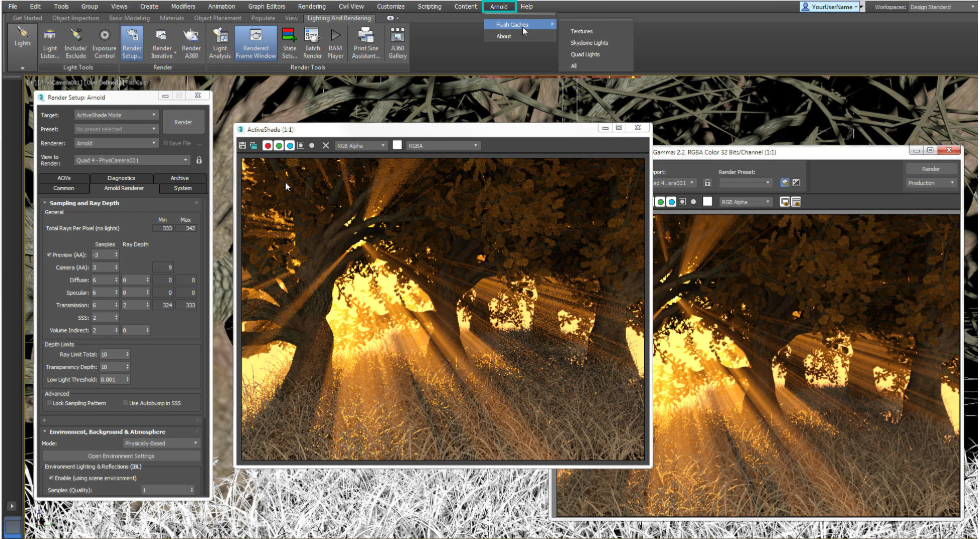This screenshot has height=539, width=980.
Task: Choose Quad Lights from the submenu
Action: coord(585,54)
